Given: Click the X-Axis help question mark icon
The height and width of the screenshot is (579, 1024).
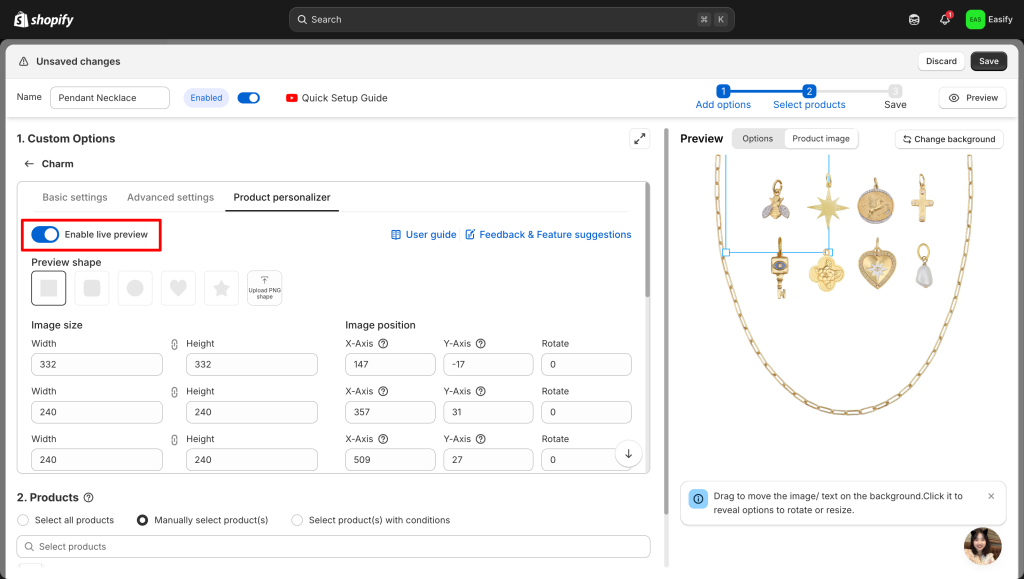Looking at the screenshot, I should 384,344.
